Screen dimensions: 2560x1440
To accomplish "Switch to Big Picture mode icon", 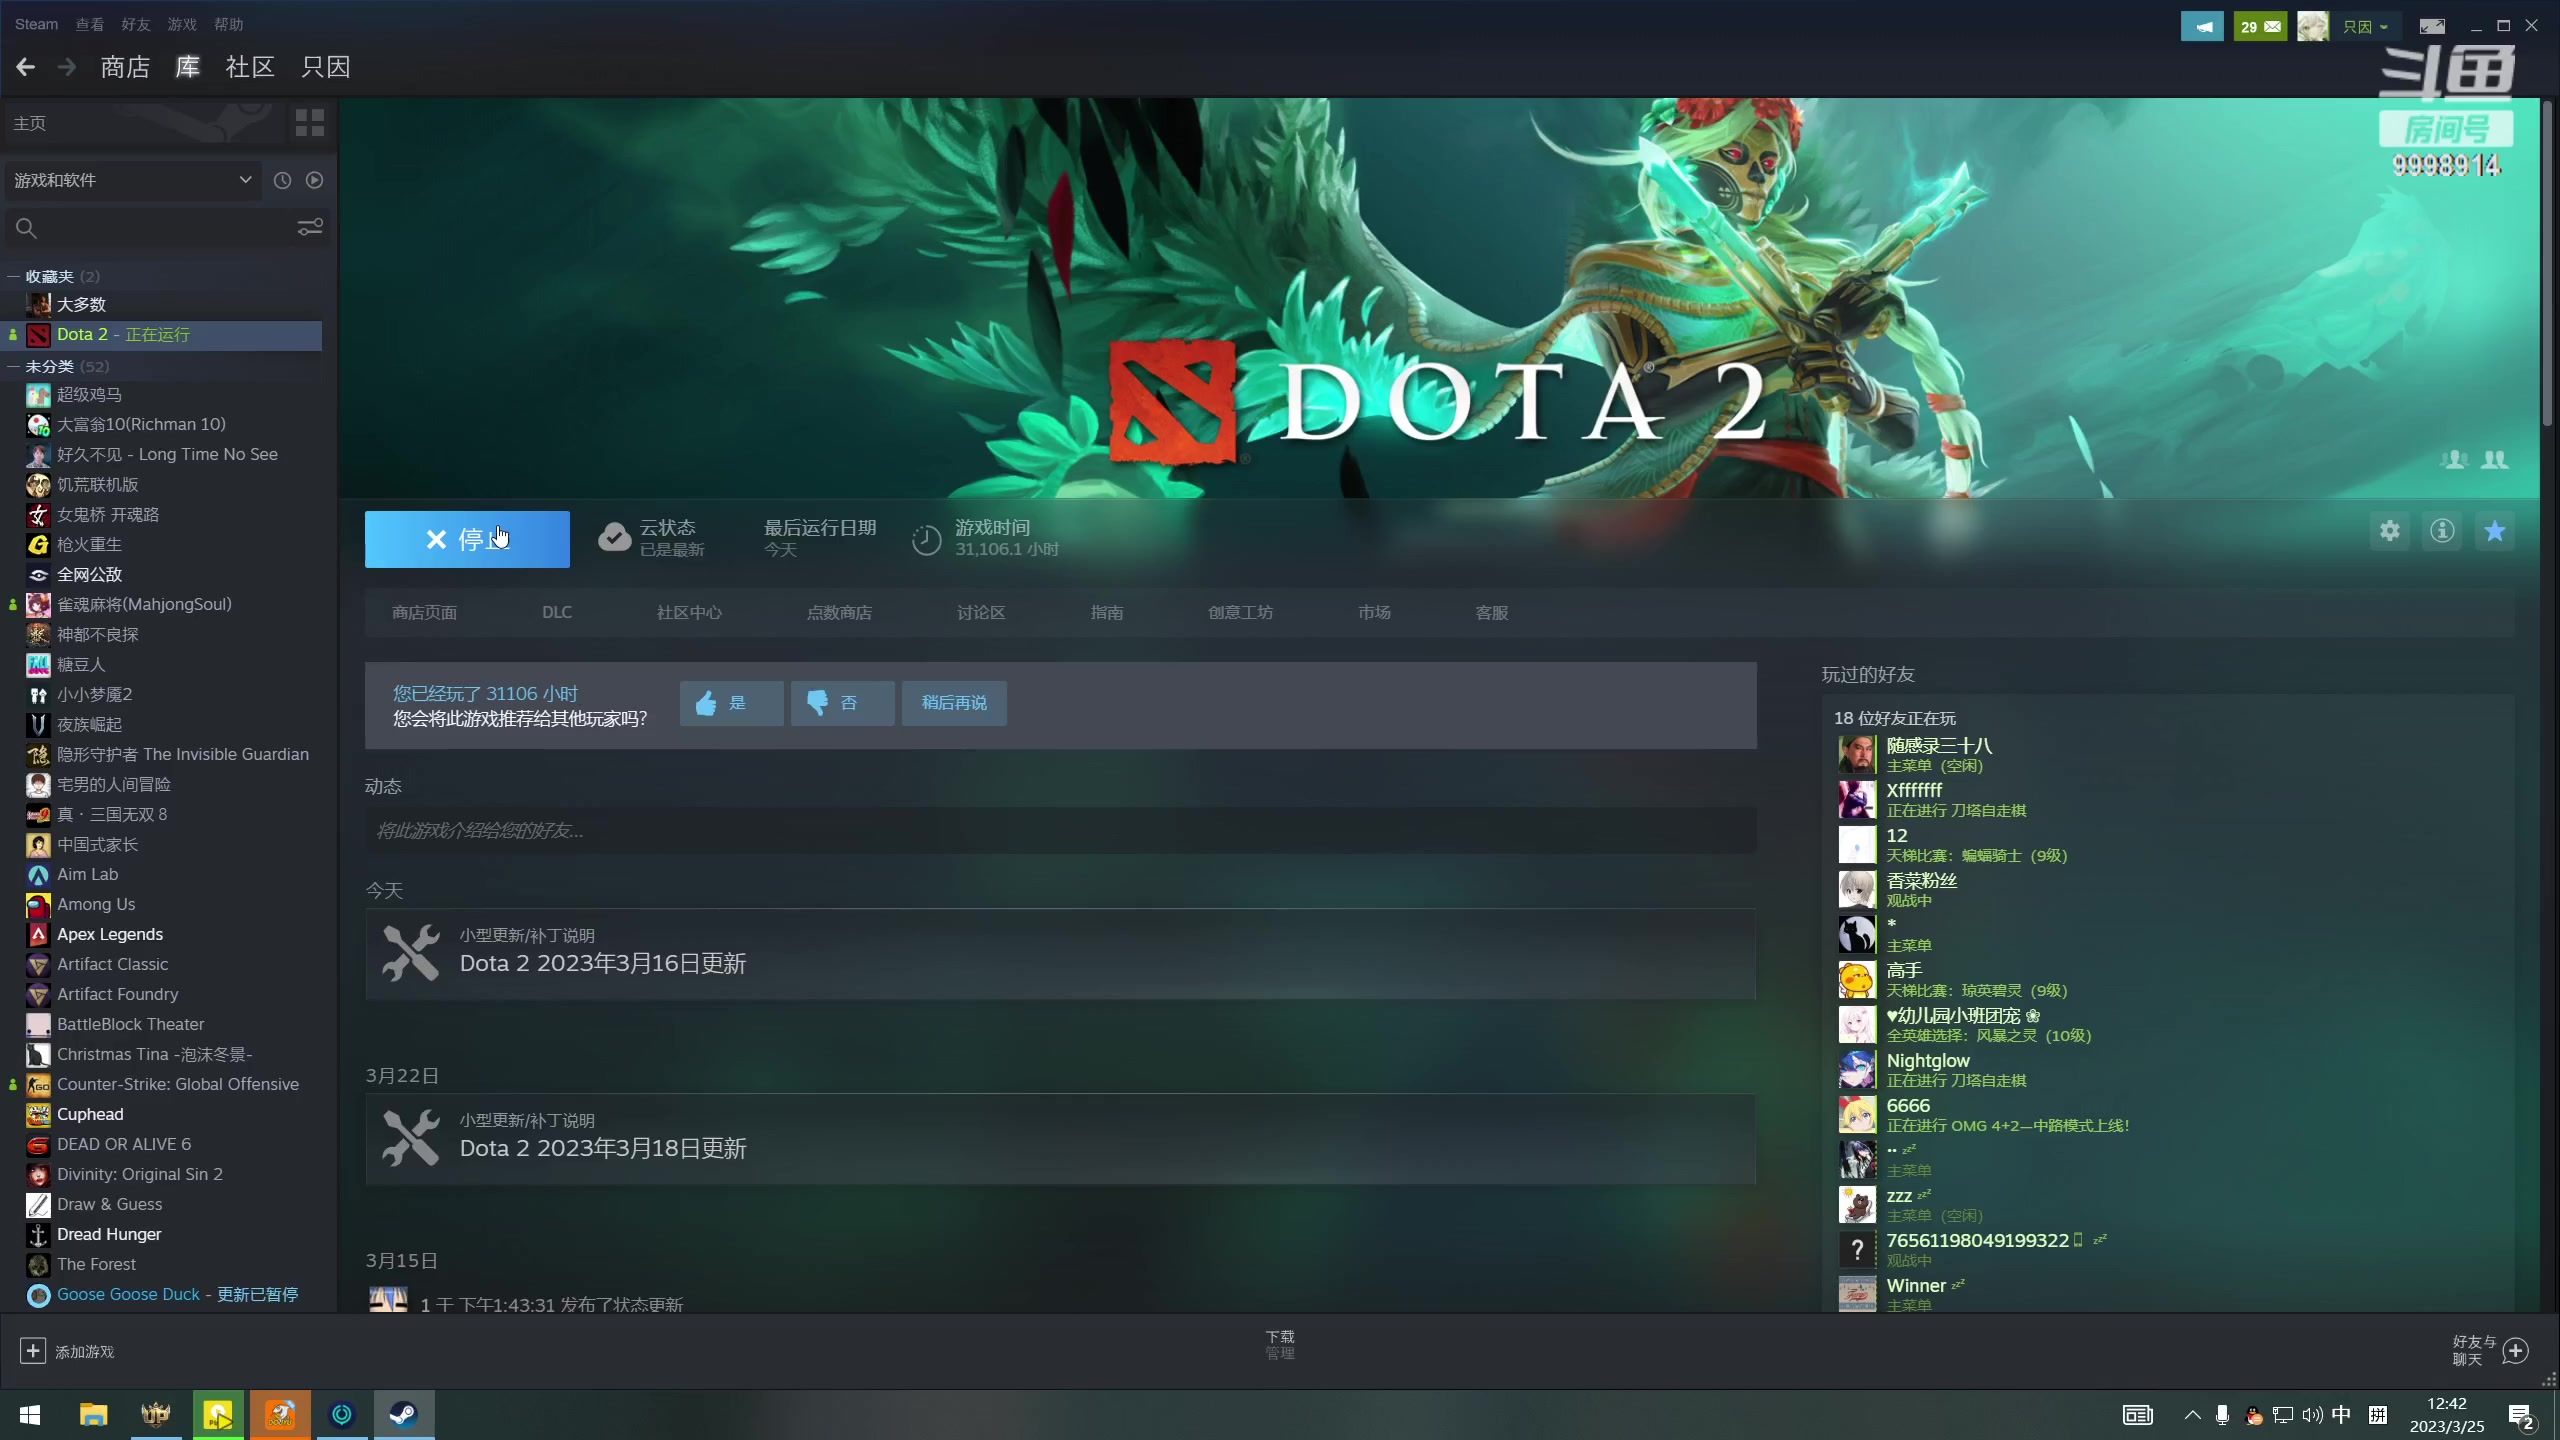I will coord(2432,27).
